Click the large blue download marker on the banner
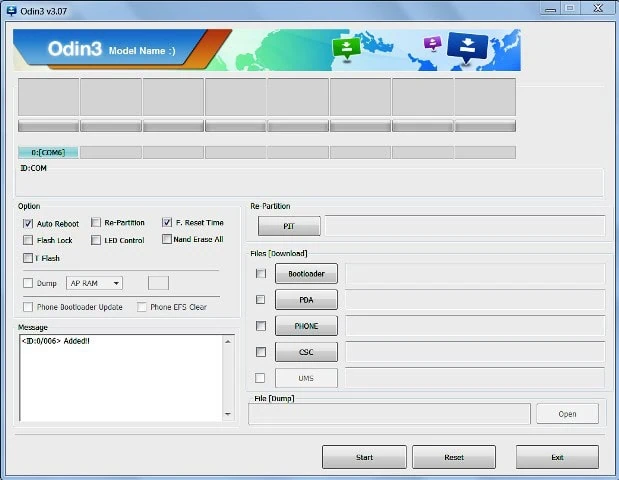 point(467,47)
